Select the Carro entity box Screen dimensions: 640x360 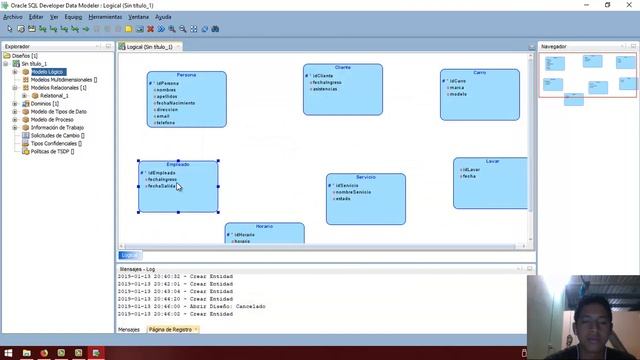tap(480, 95)
